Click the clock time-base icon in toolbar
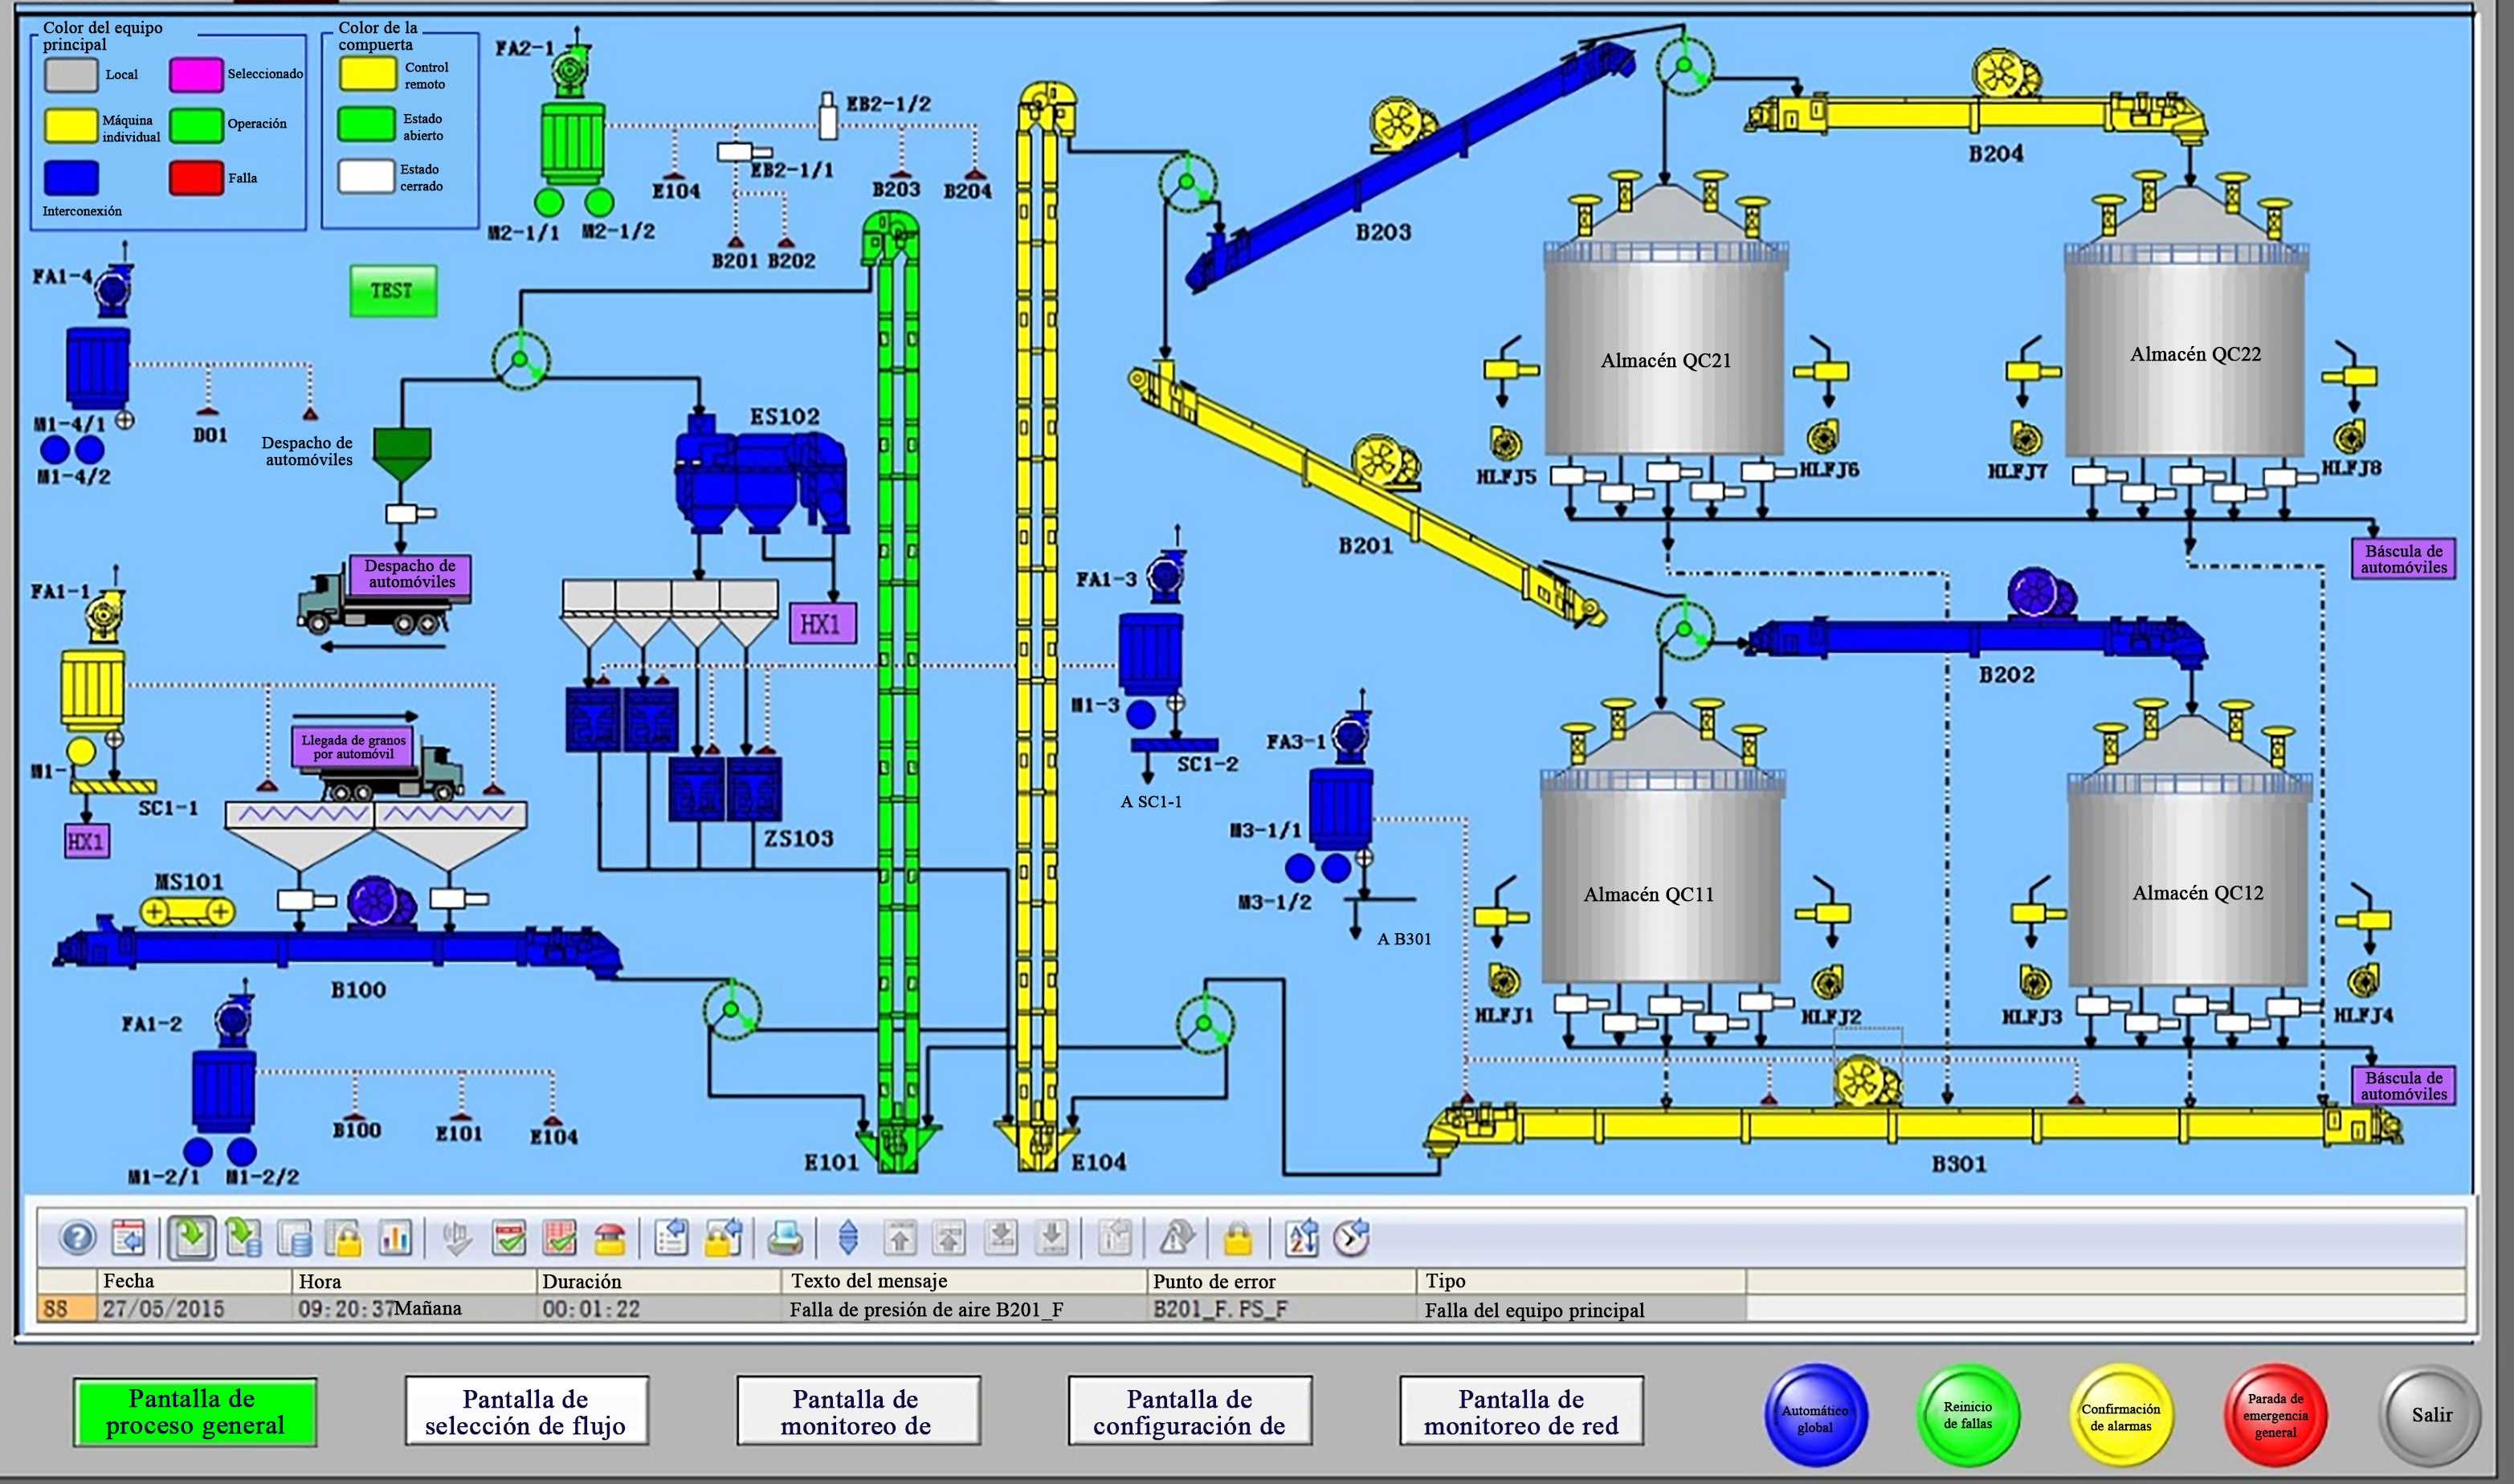2514x1484 pixels. (1351, 1239)
